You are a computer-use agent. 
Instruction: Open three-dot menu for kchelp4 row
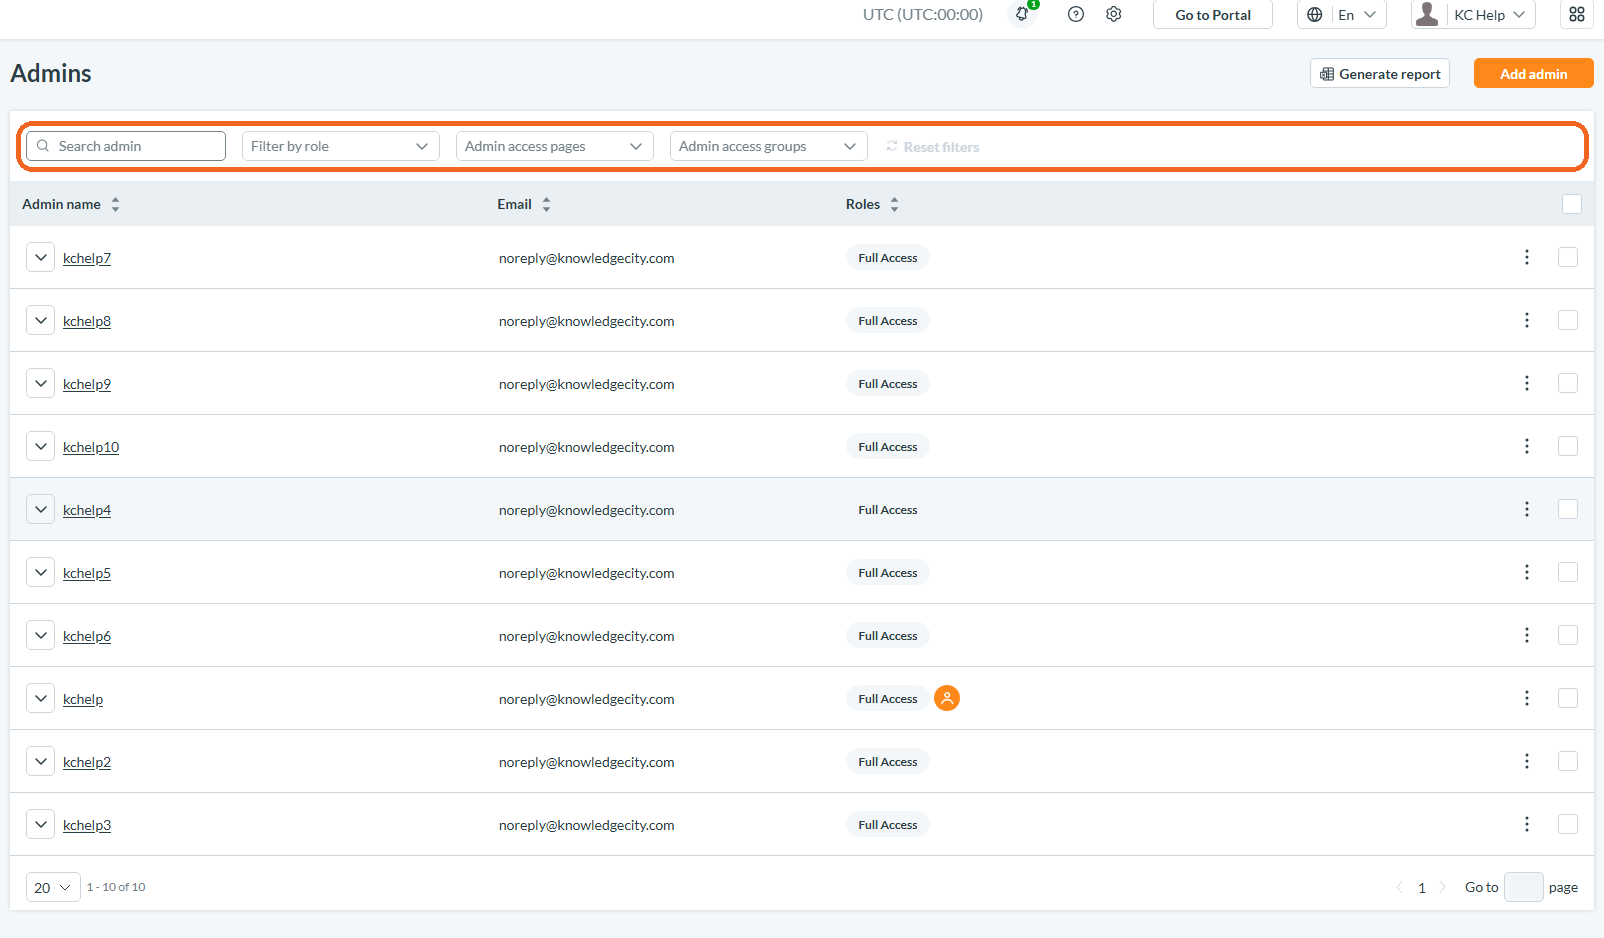[1527, 509]
